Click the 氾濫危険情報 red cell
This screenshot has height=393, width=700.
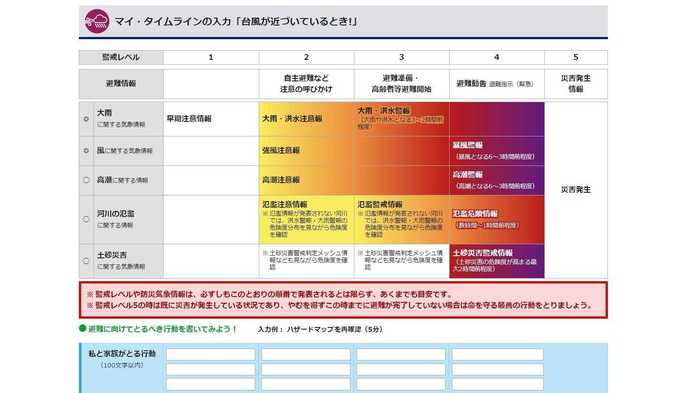[x=497, y=220]
